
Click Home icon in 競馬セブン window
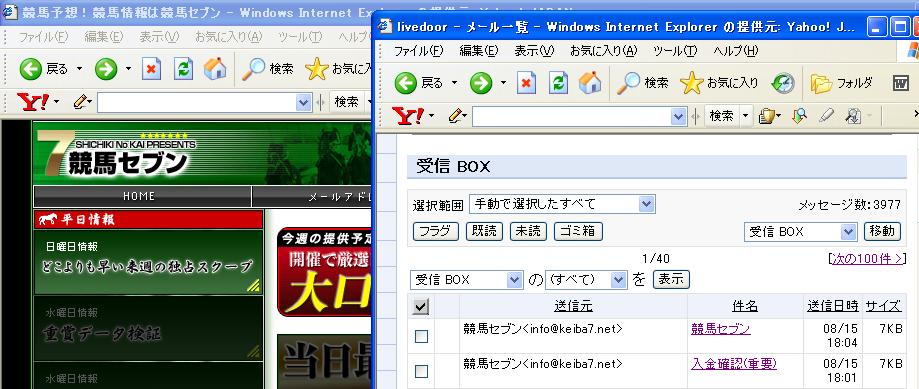[215, 69]
